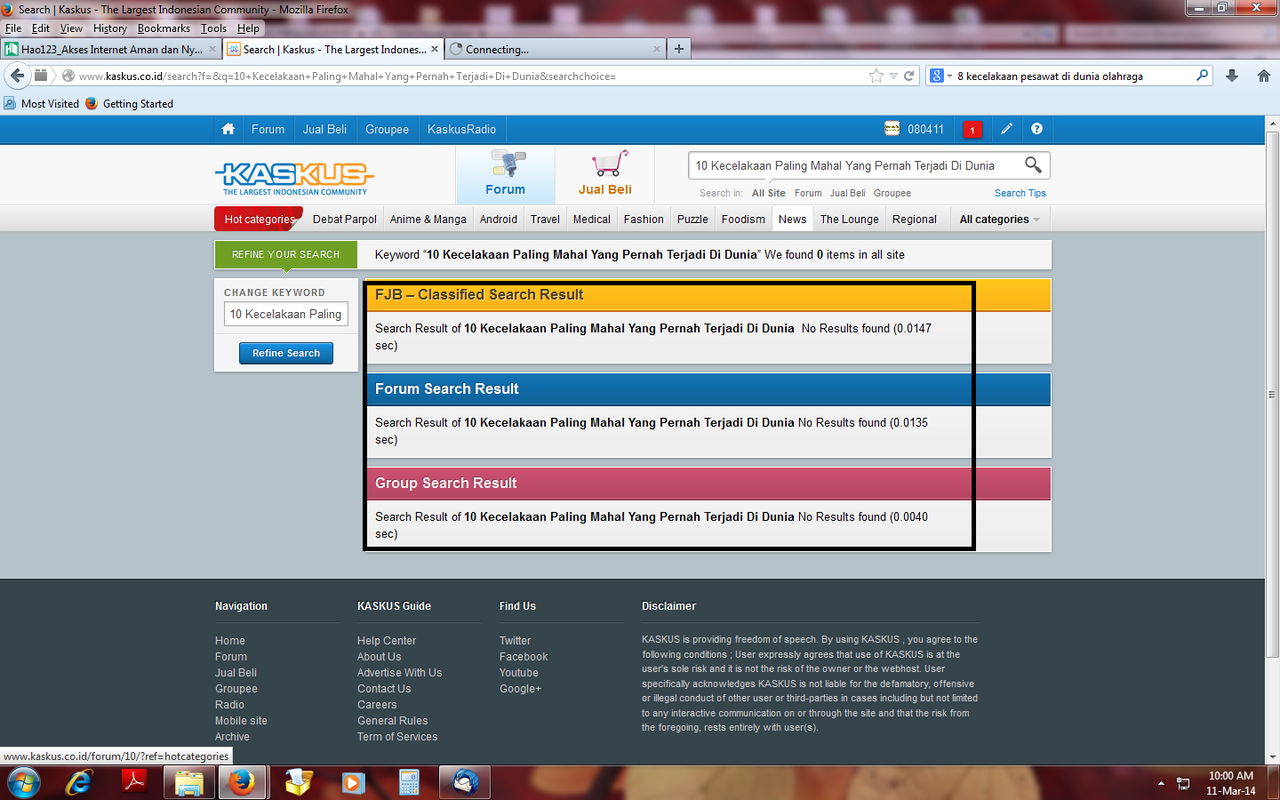Open the Bookmarks menu
Screen dimensions: 1280x800
pos(163,29)
